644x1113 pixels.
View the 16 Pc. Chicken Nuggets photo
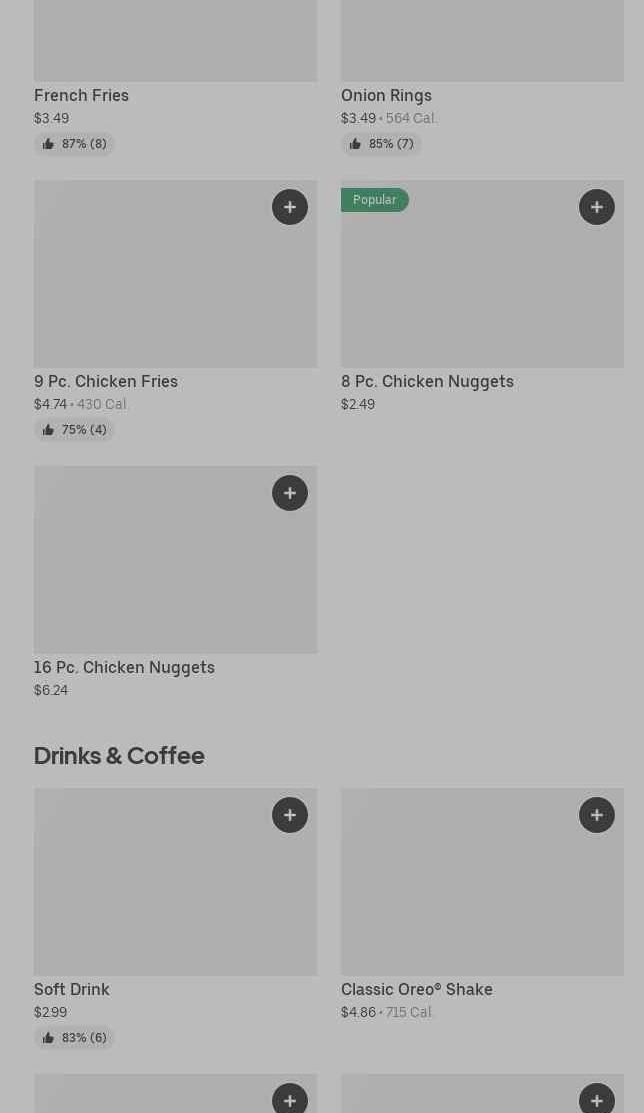click(175, 560)
